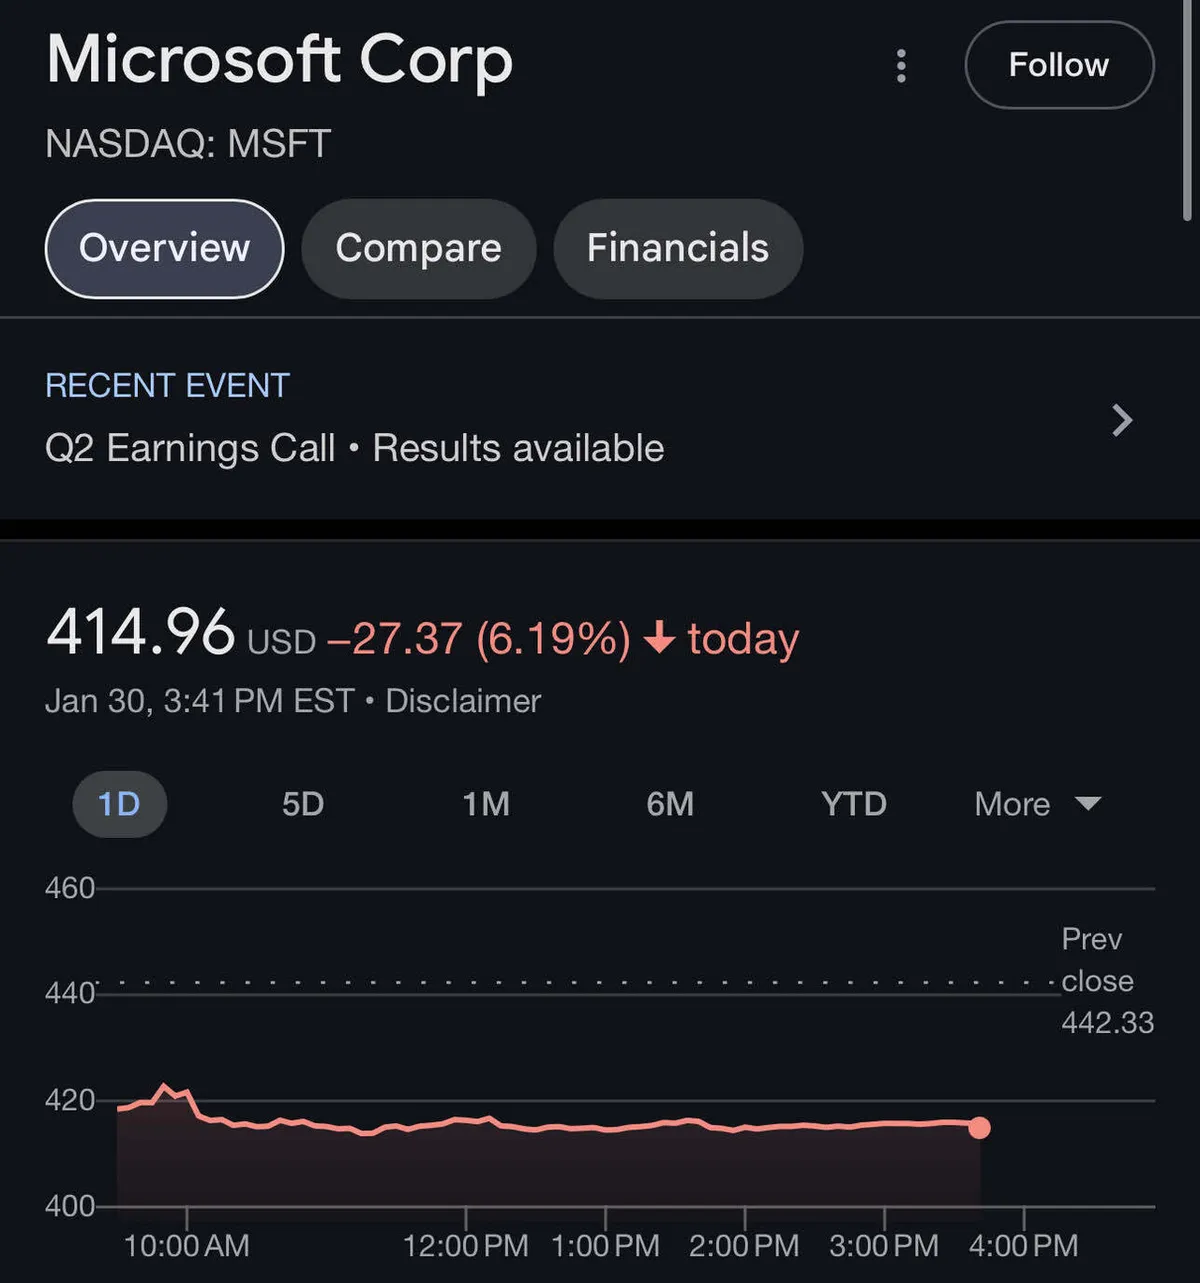
Task: Switch chart to 1M range
Action: coord(486,804)
